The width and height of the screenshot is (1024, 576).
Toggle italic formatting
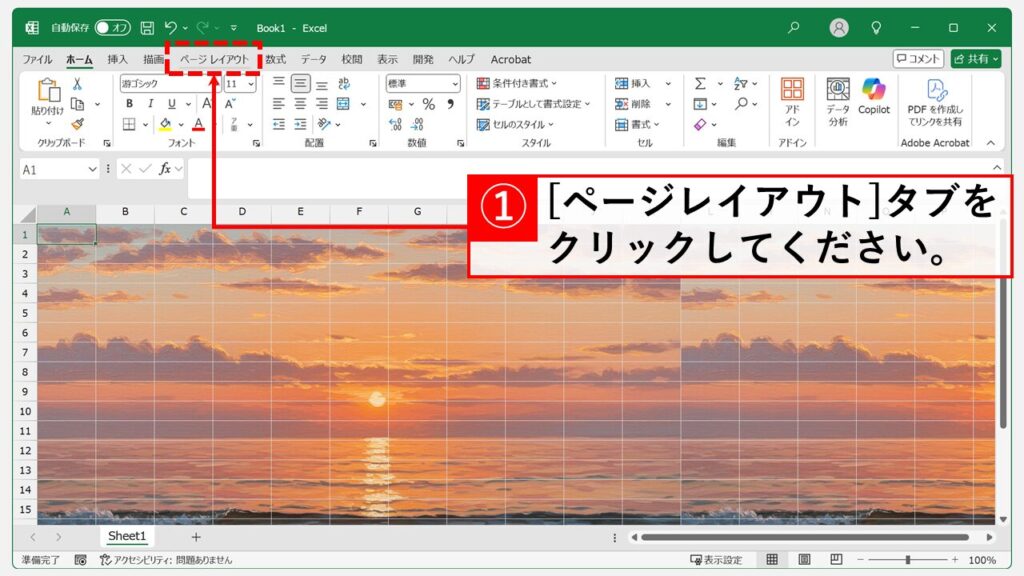(151, 104)
